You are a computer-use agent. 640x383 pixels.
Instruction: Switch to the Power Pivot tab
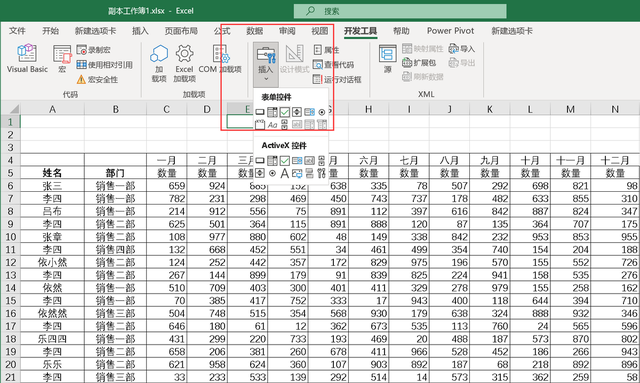click(x=451, y=31)
